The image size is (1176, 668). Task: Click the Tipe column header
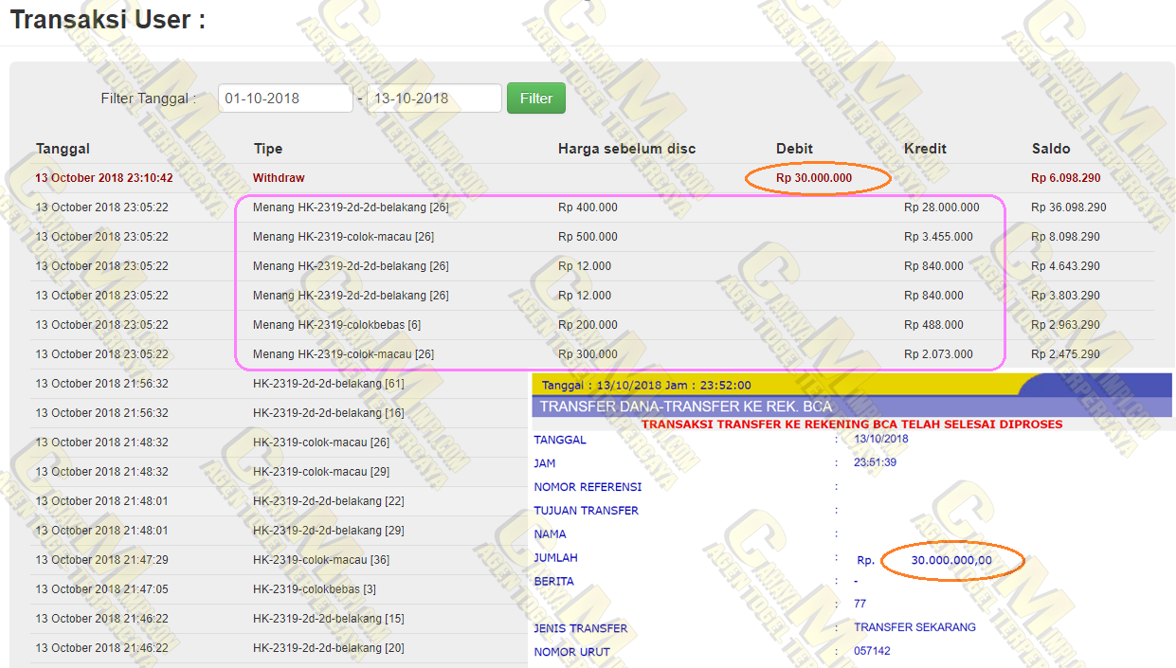[x=268, y=149]
